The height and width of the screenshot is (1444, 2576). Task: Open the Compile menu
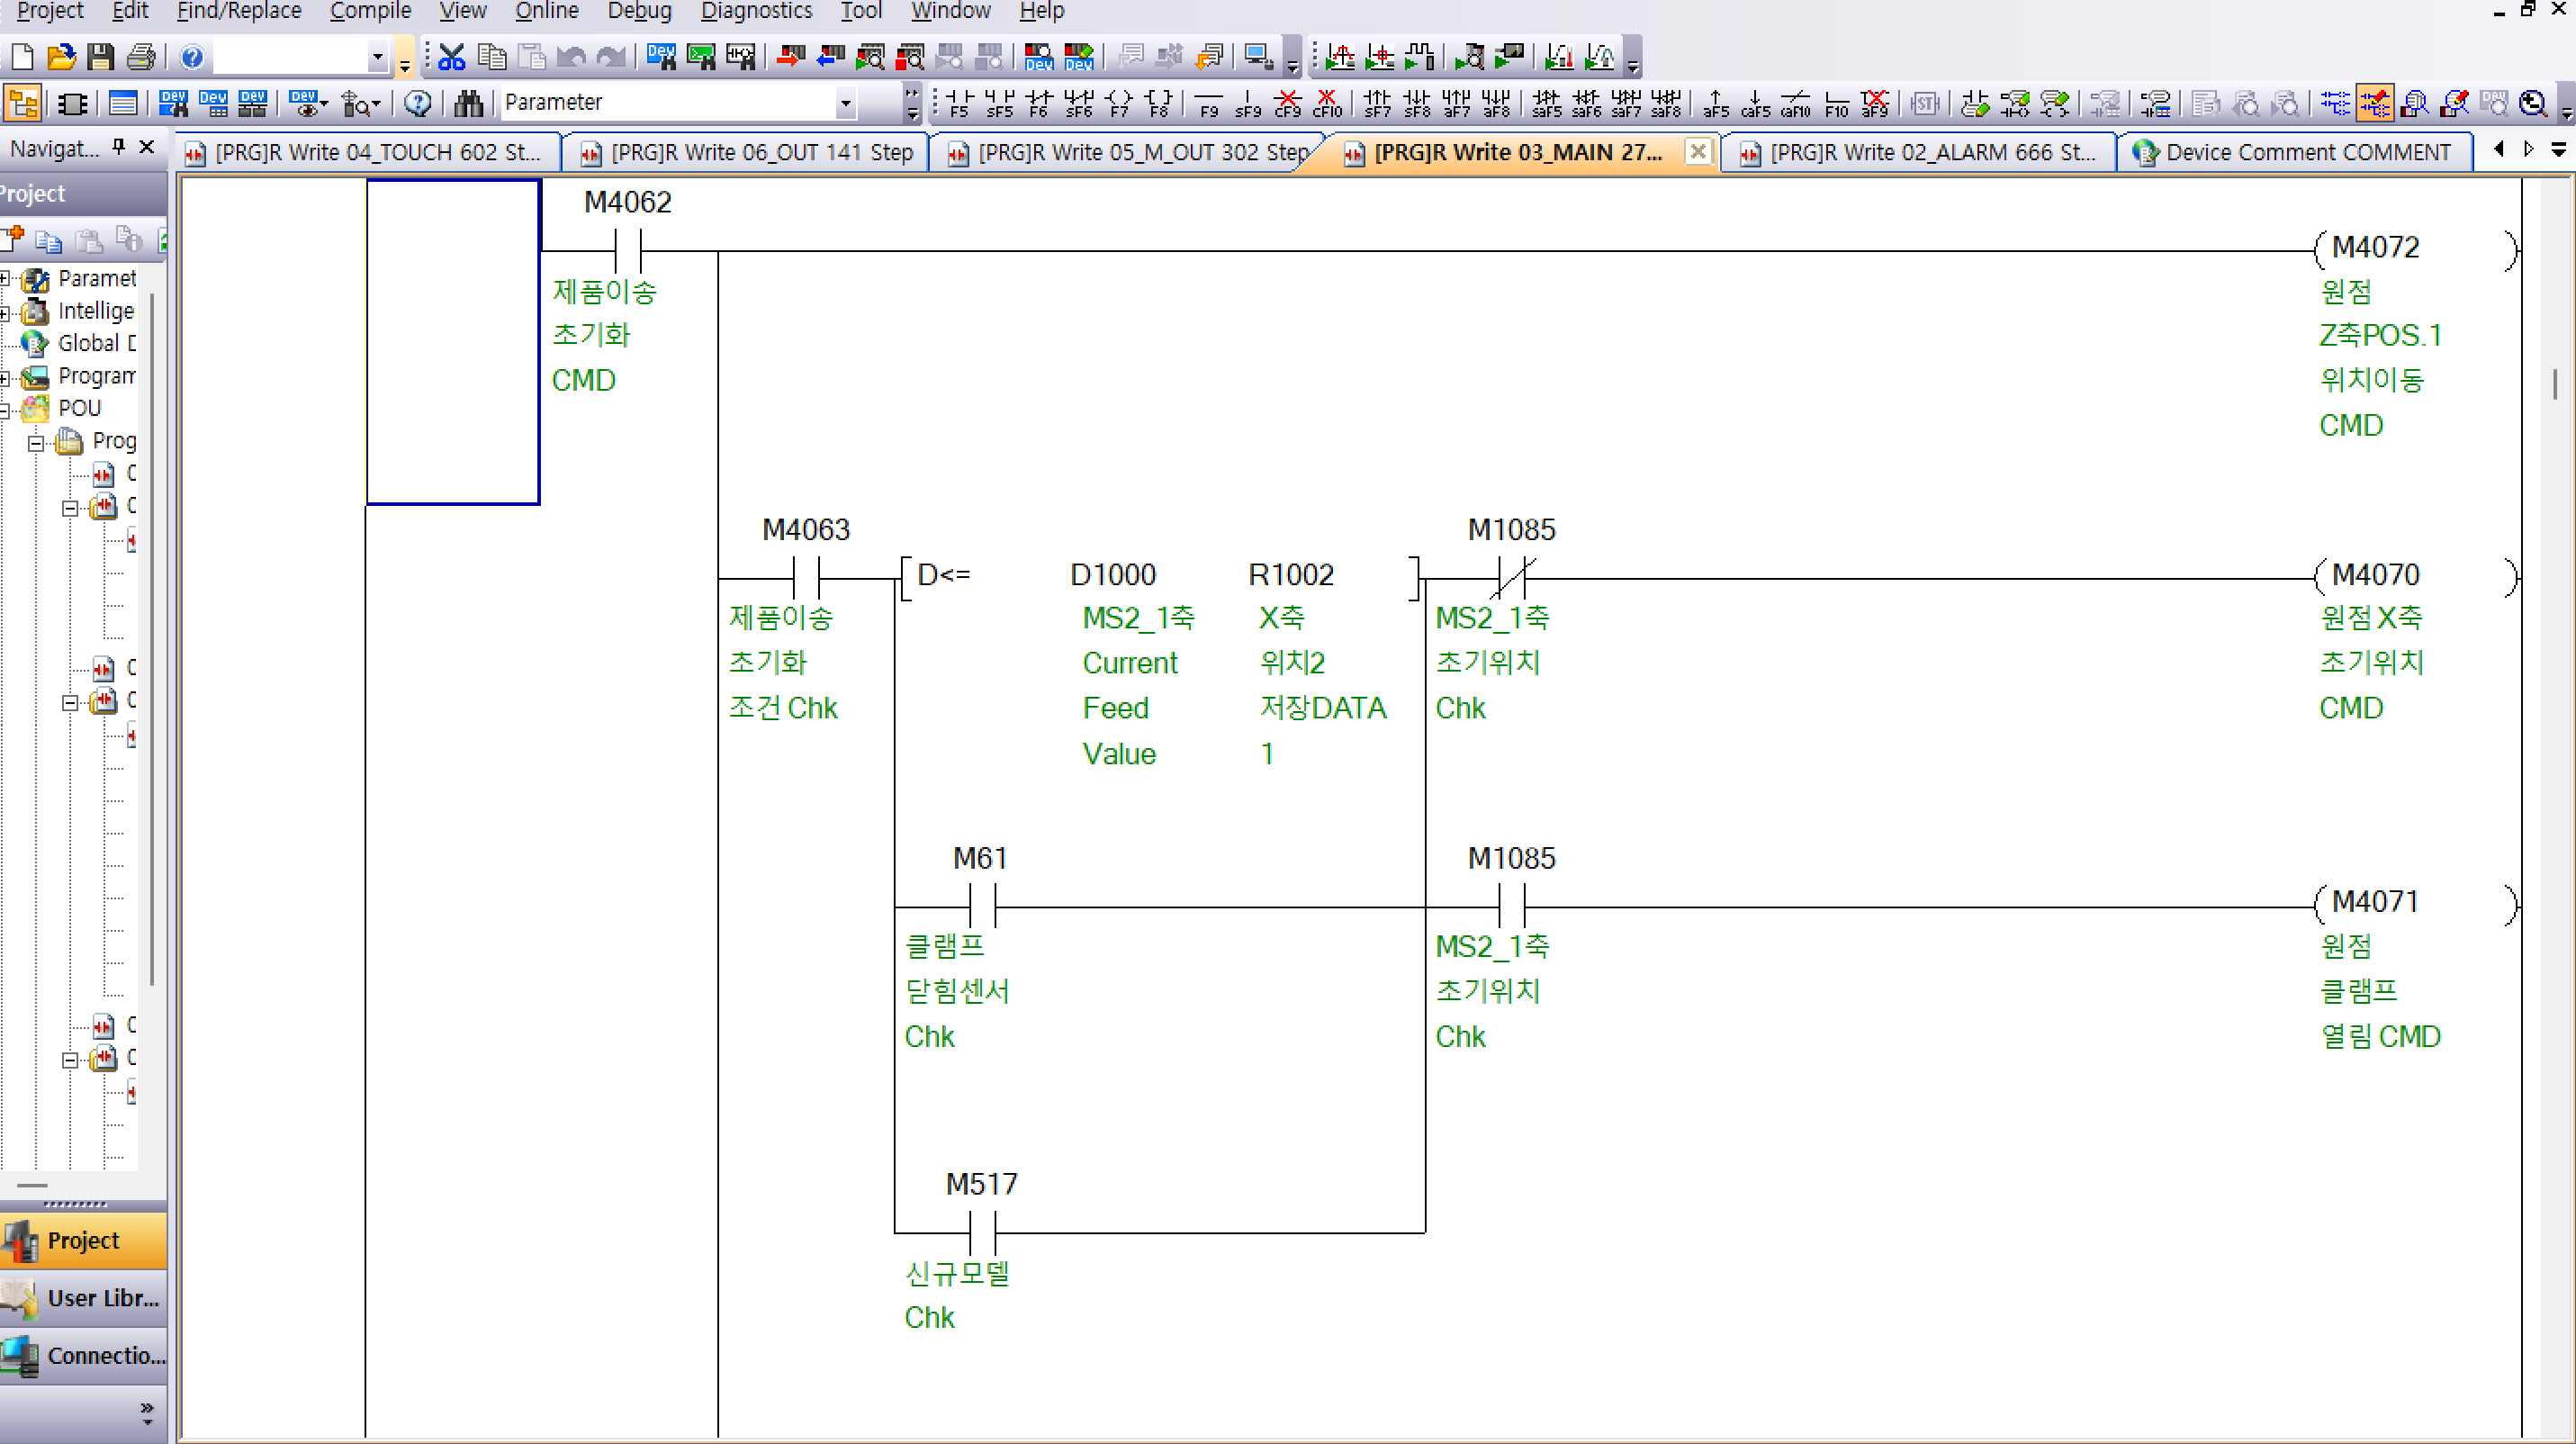(x=370, y=11)
